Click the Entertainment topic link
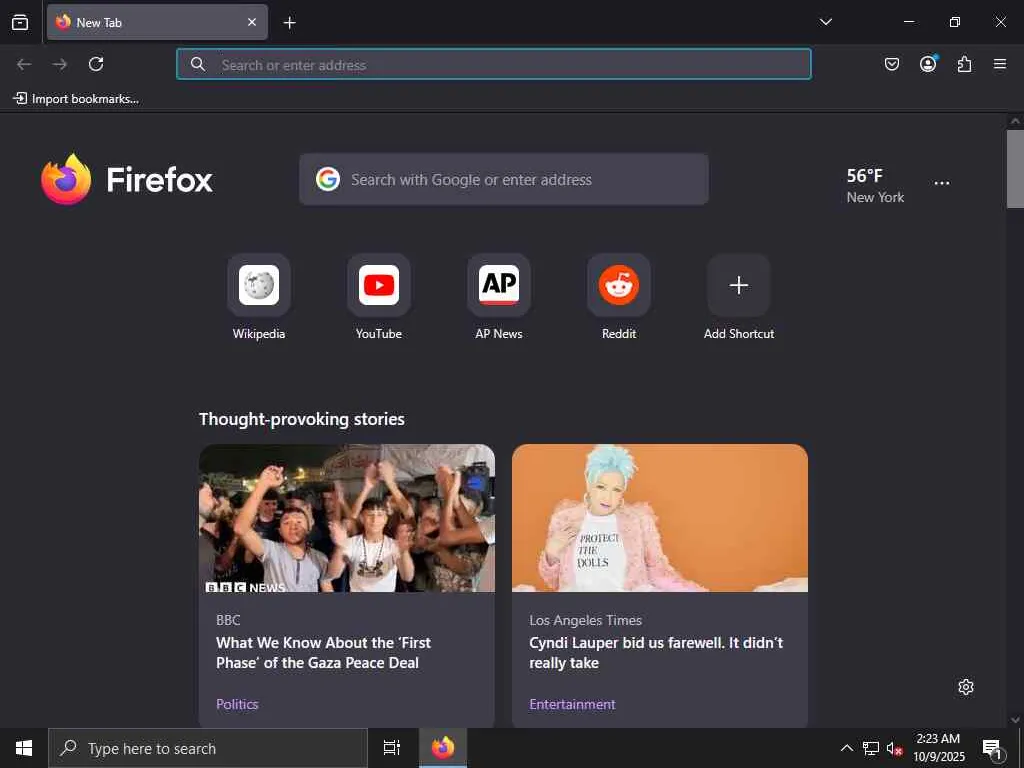The width and height of the screenshot is (1024, 768). (572, 704)
